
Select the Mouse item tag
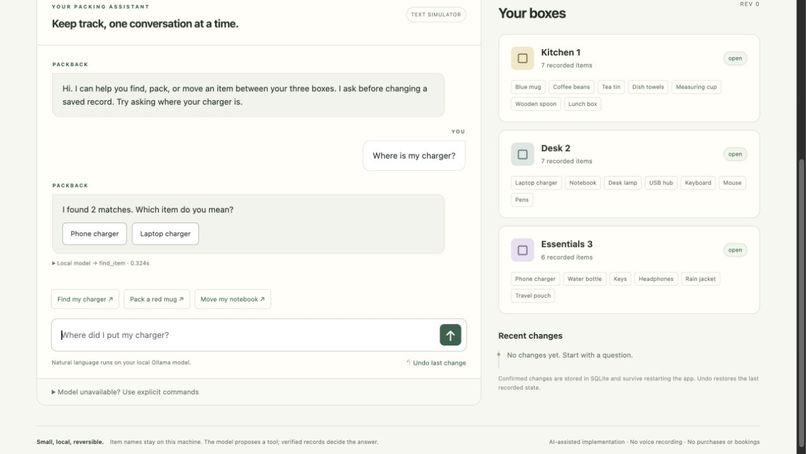click(732, 183)
